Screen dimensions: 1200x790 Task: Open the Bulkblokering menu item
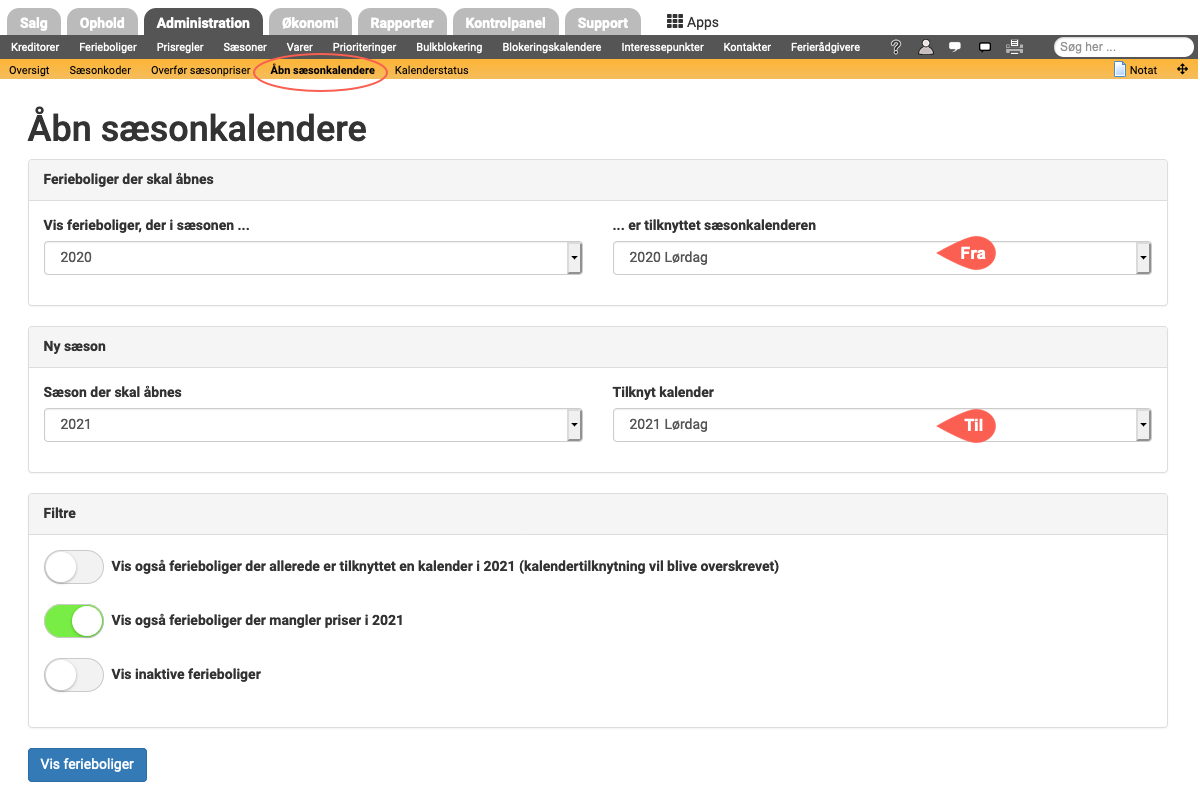tap(449, 47)
